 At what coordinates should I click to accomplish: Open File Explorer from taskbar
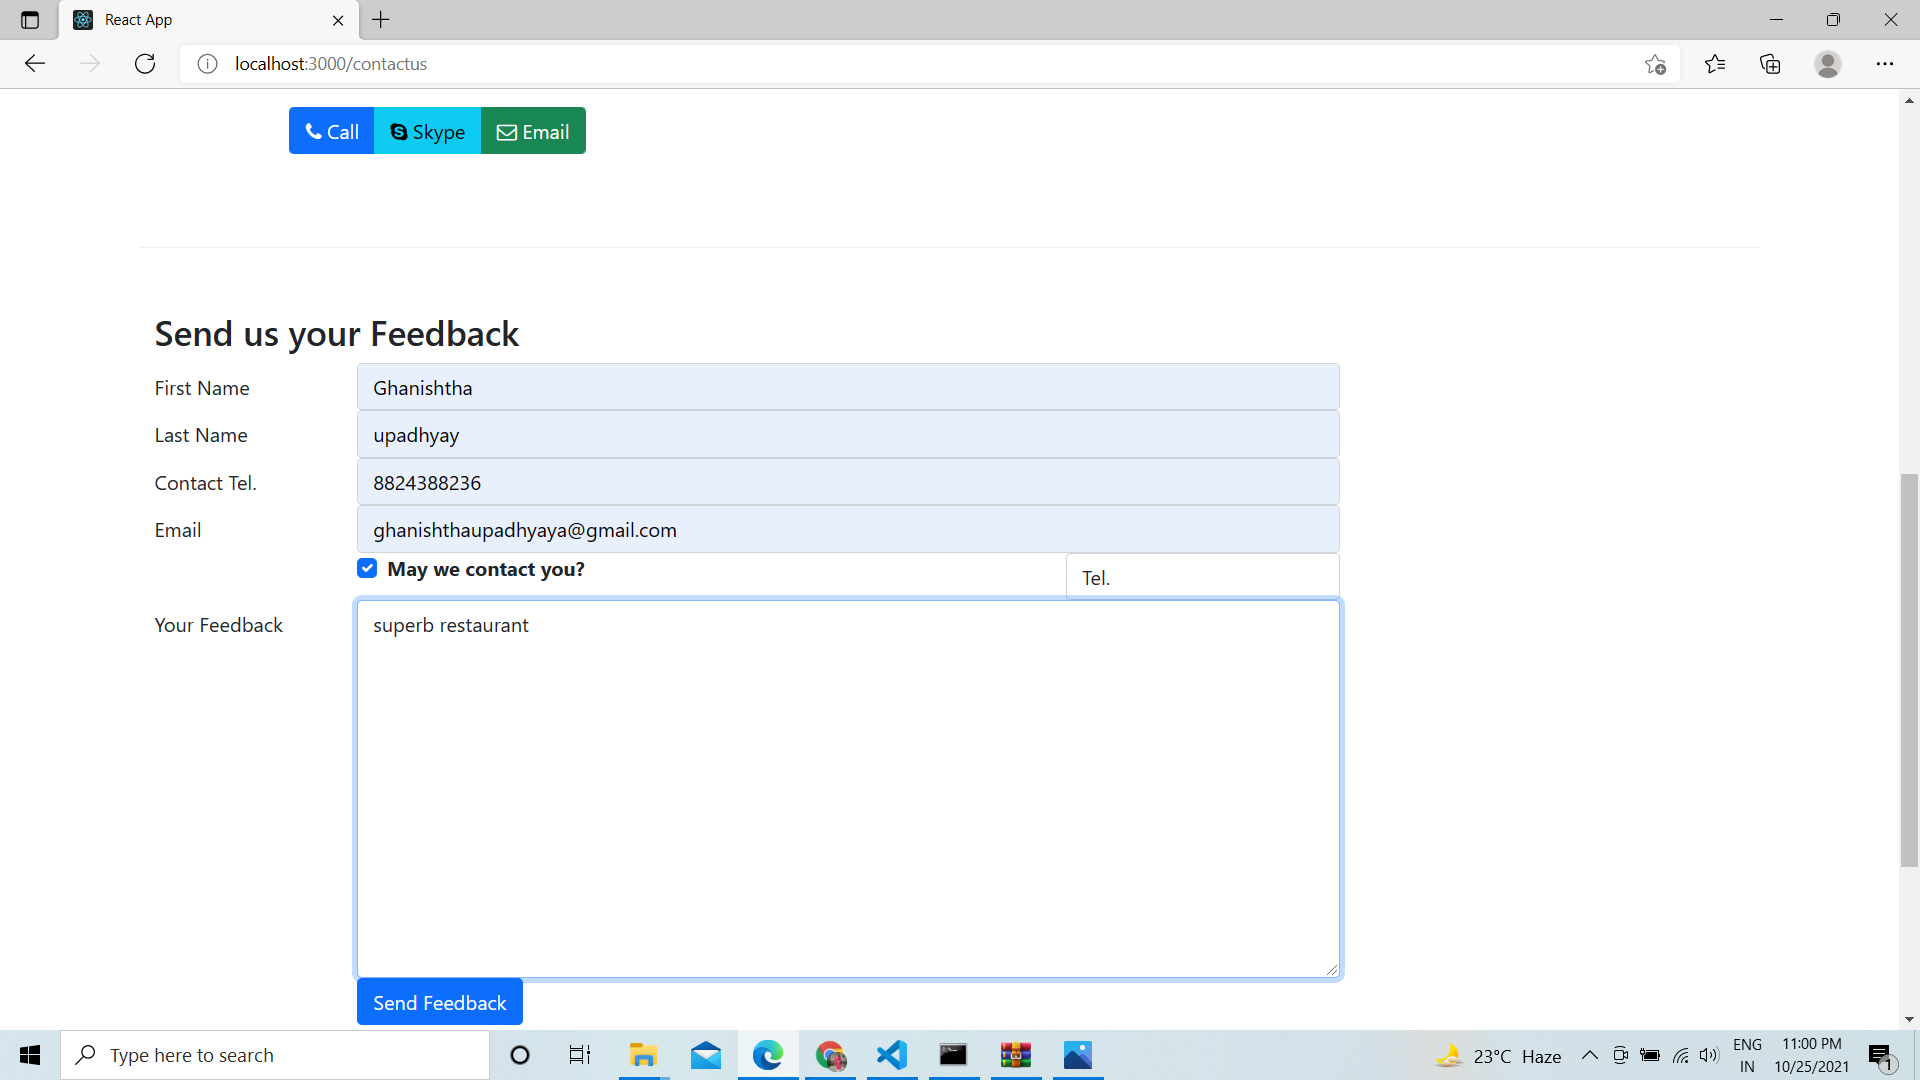643,1055
